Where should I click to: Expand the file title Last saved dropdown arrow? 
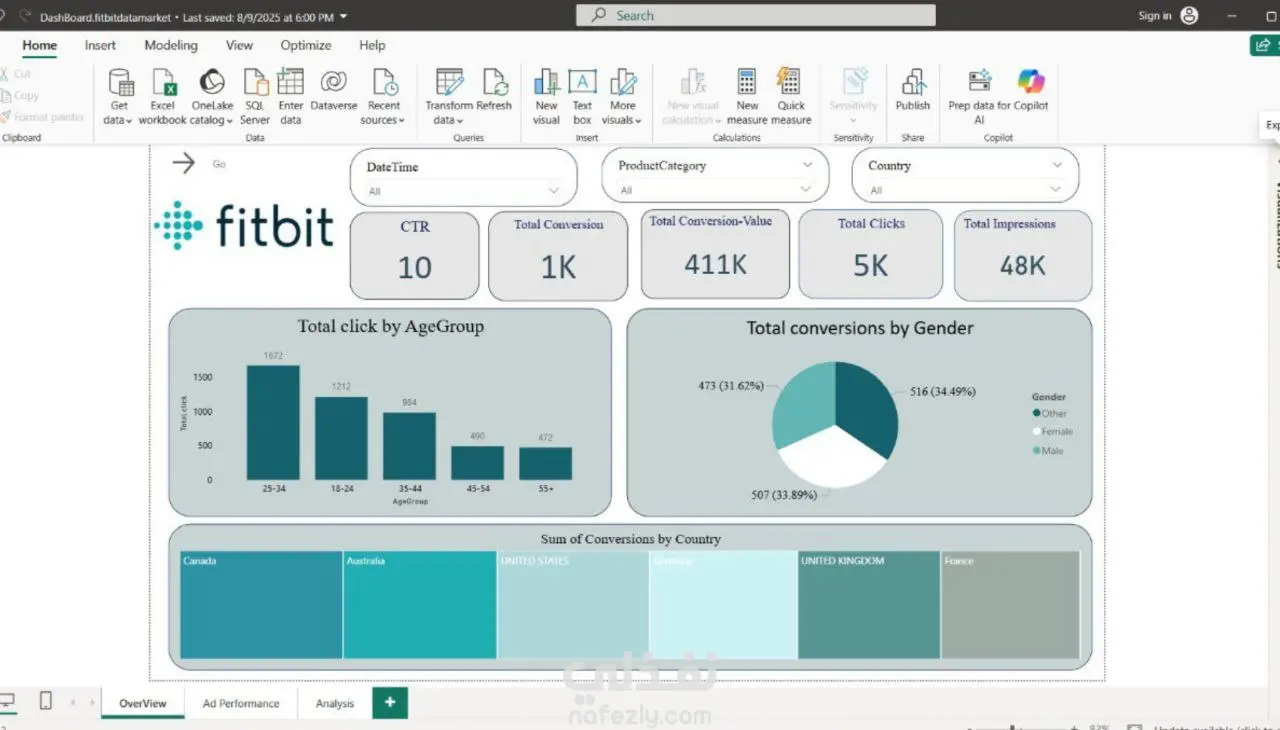coord(344,17)
